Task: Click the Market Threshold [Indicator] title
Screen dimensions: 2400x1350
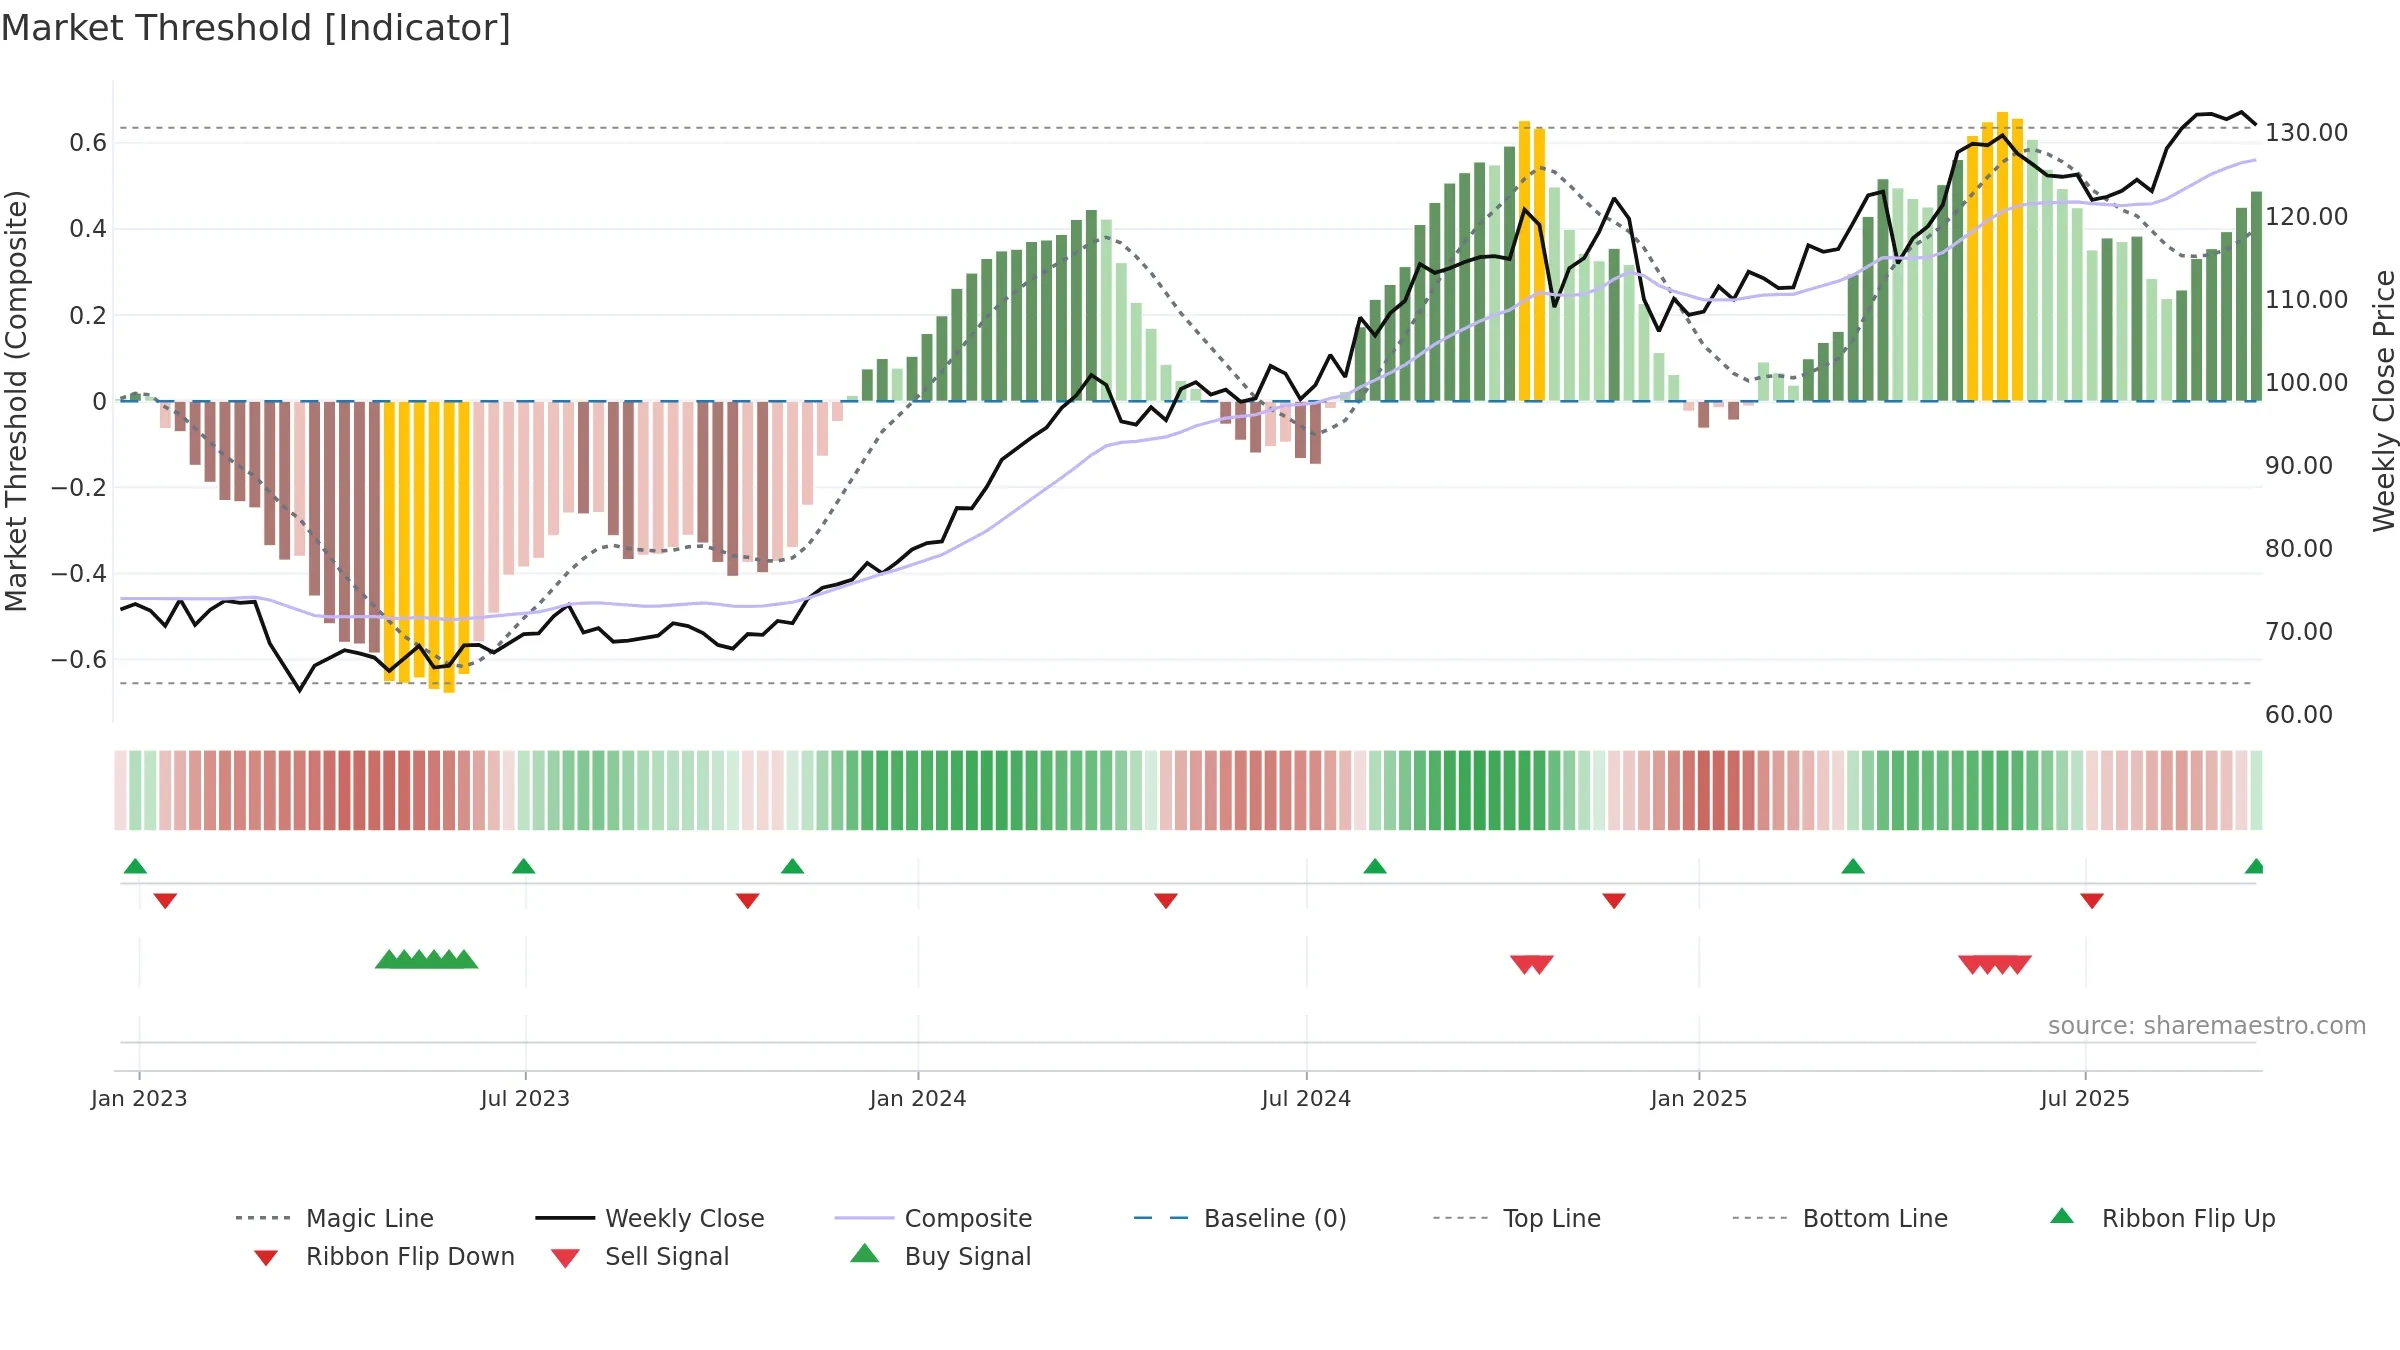Action: pyautogui.click(x=256, y=27)
